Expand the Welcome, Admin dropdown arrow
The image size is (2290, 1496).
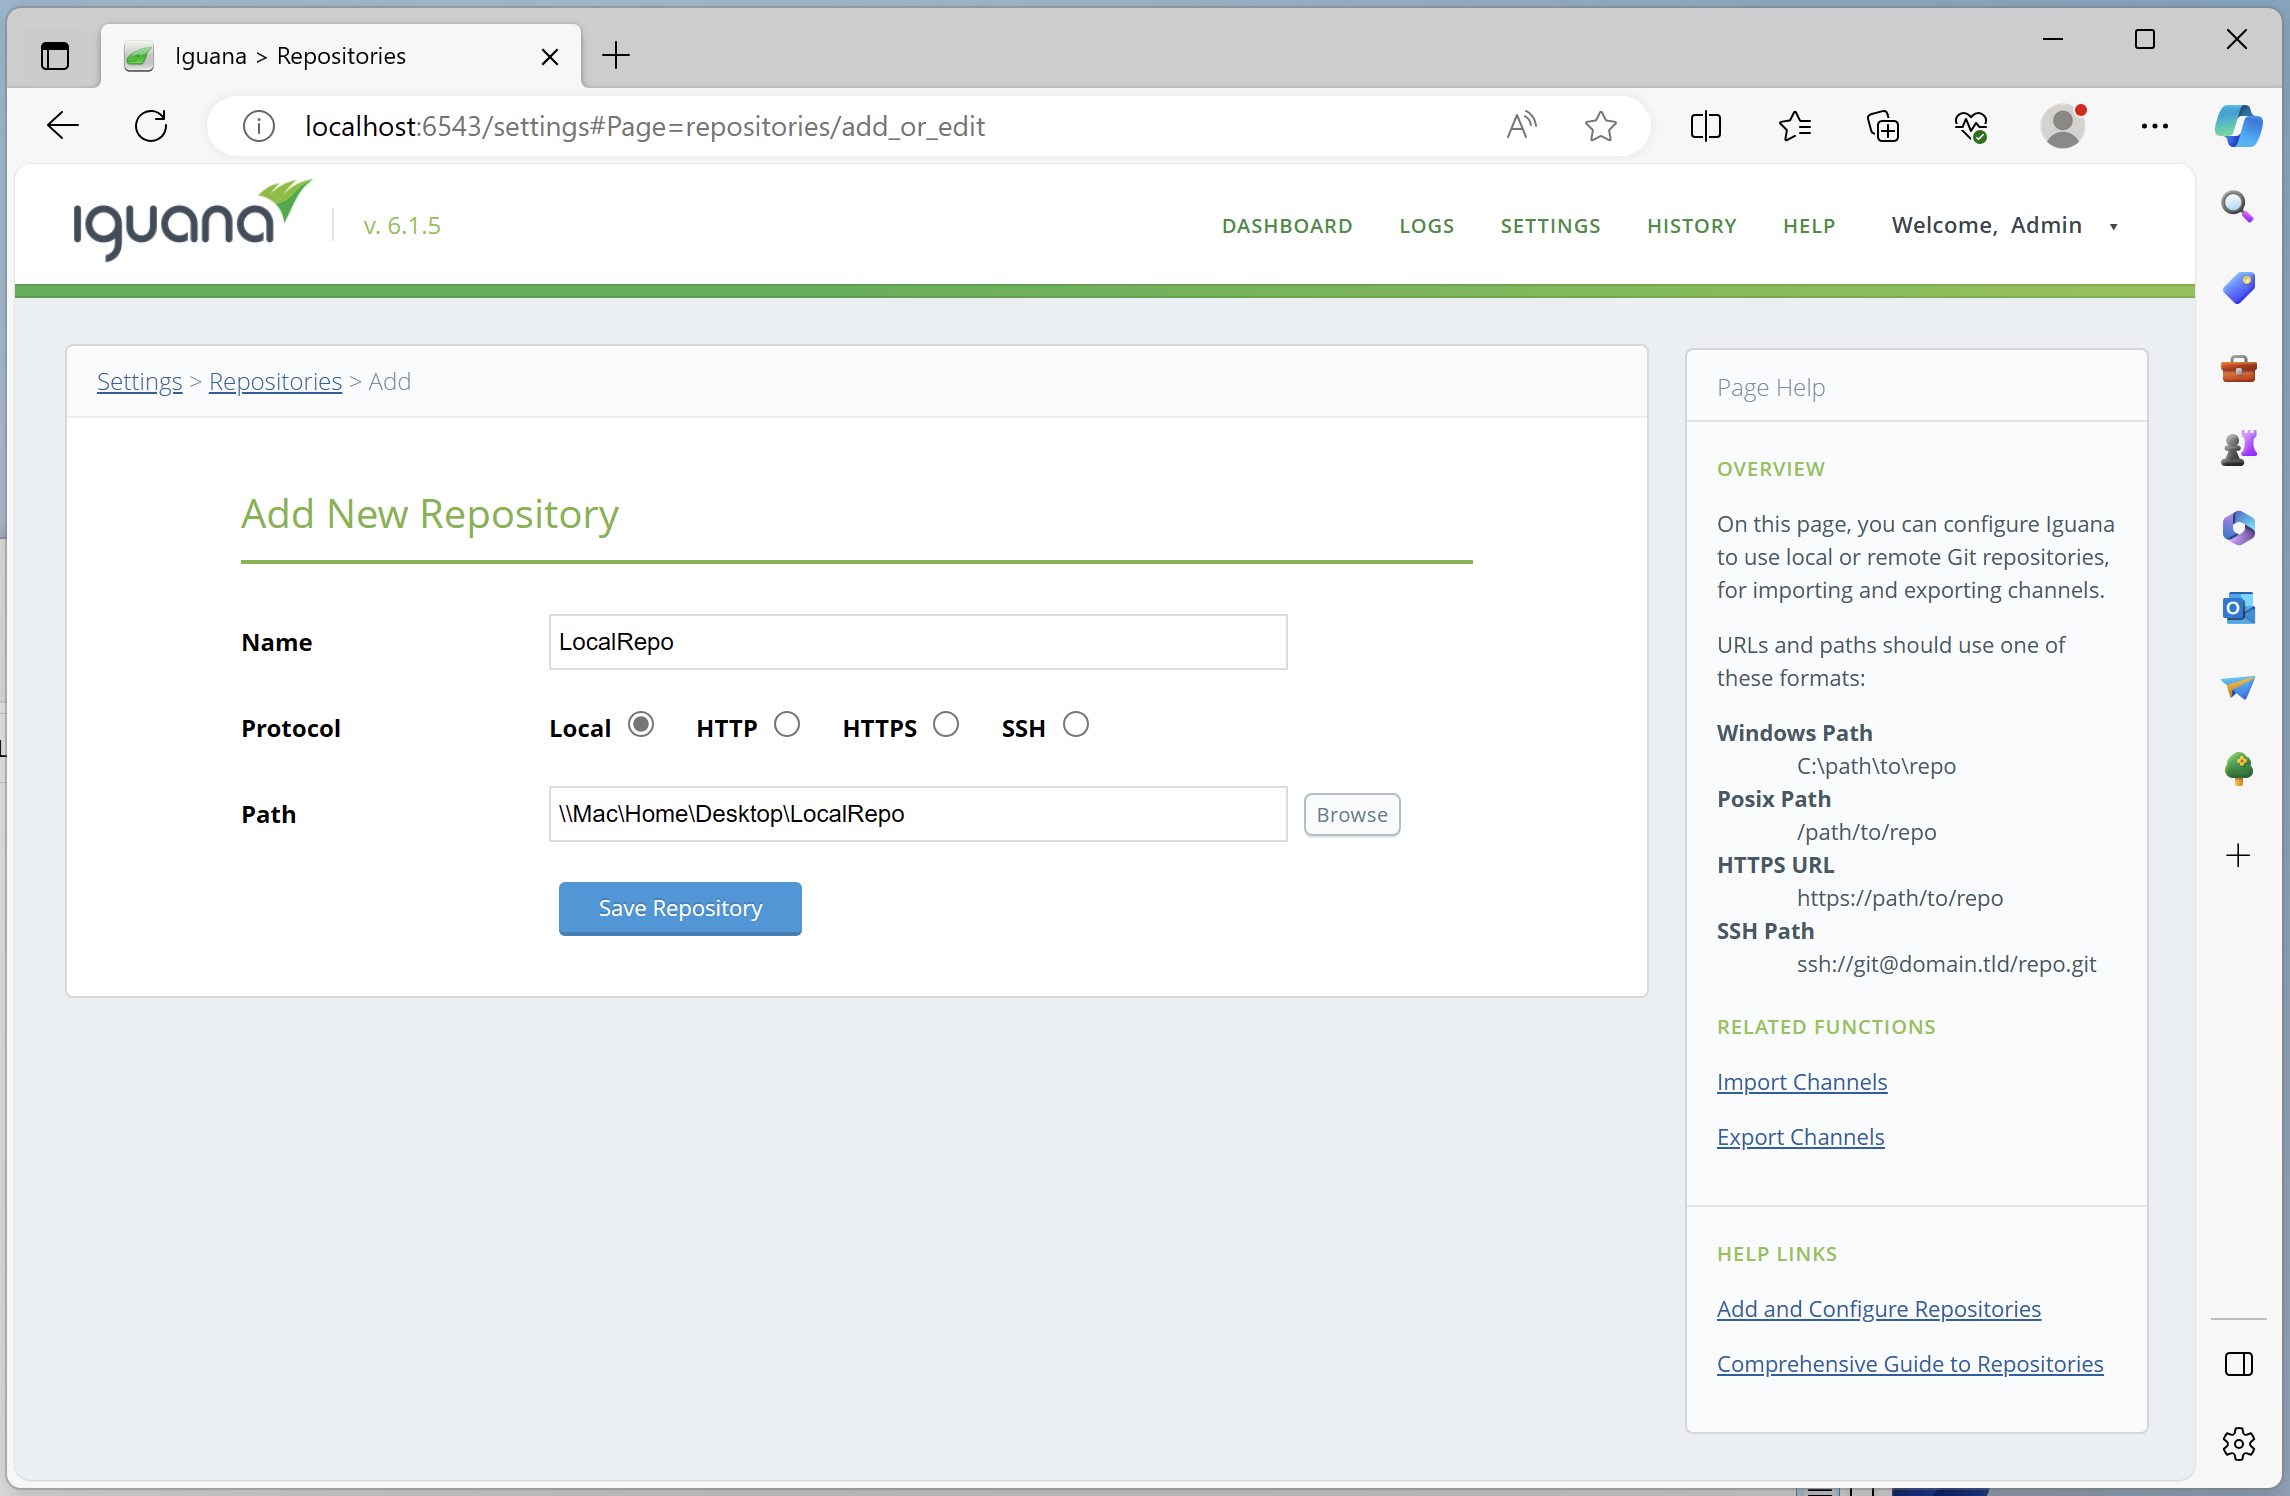pos(2113,227)
